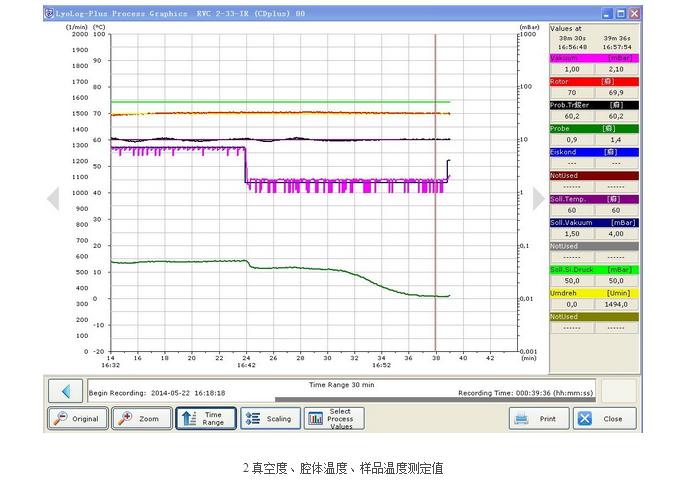Image resolution: width=684 pixels, height=484 pixels.
Task: Close the process graphics window
Action: click(x=603, y=418)
